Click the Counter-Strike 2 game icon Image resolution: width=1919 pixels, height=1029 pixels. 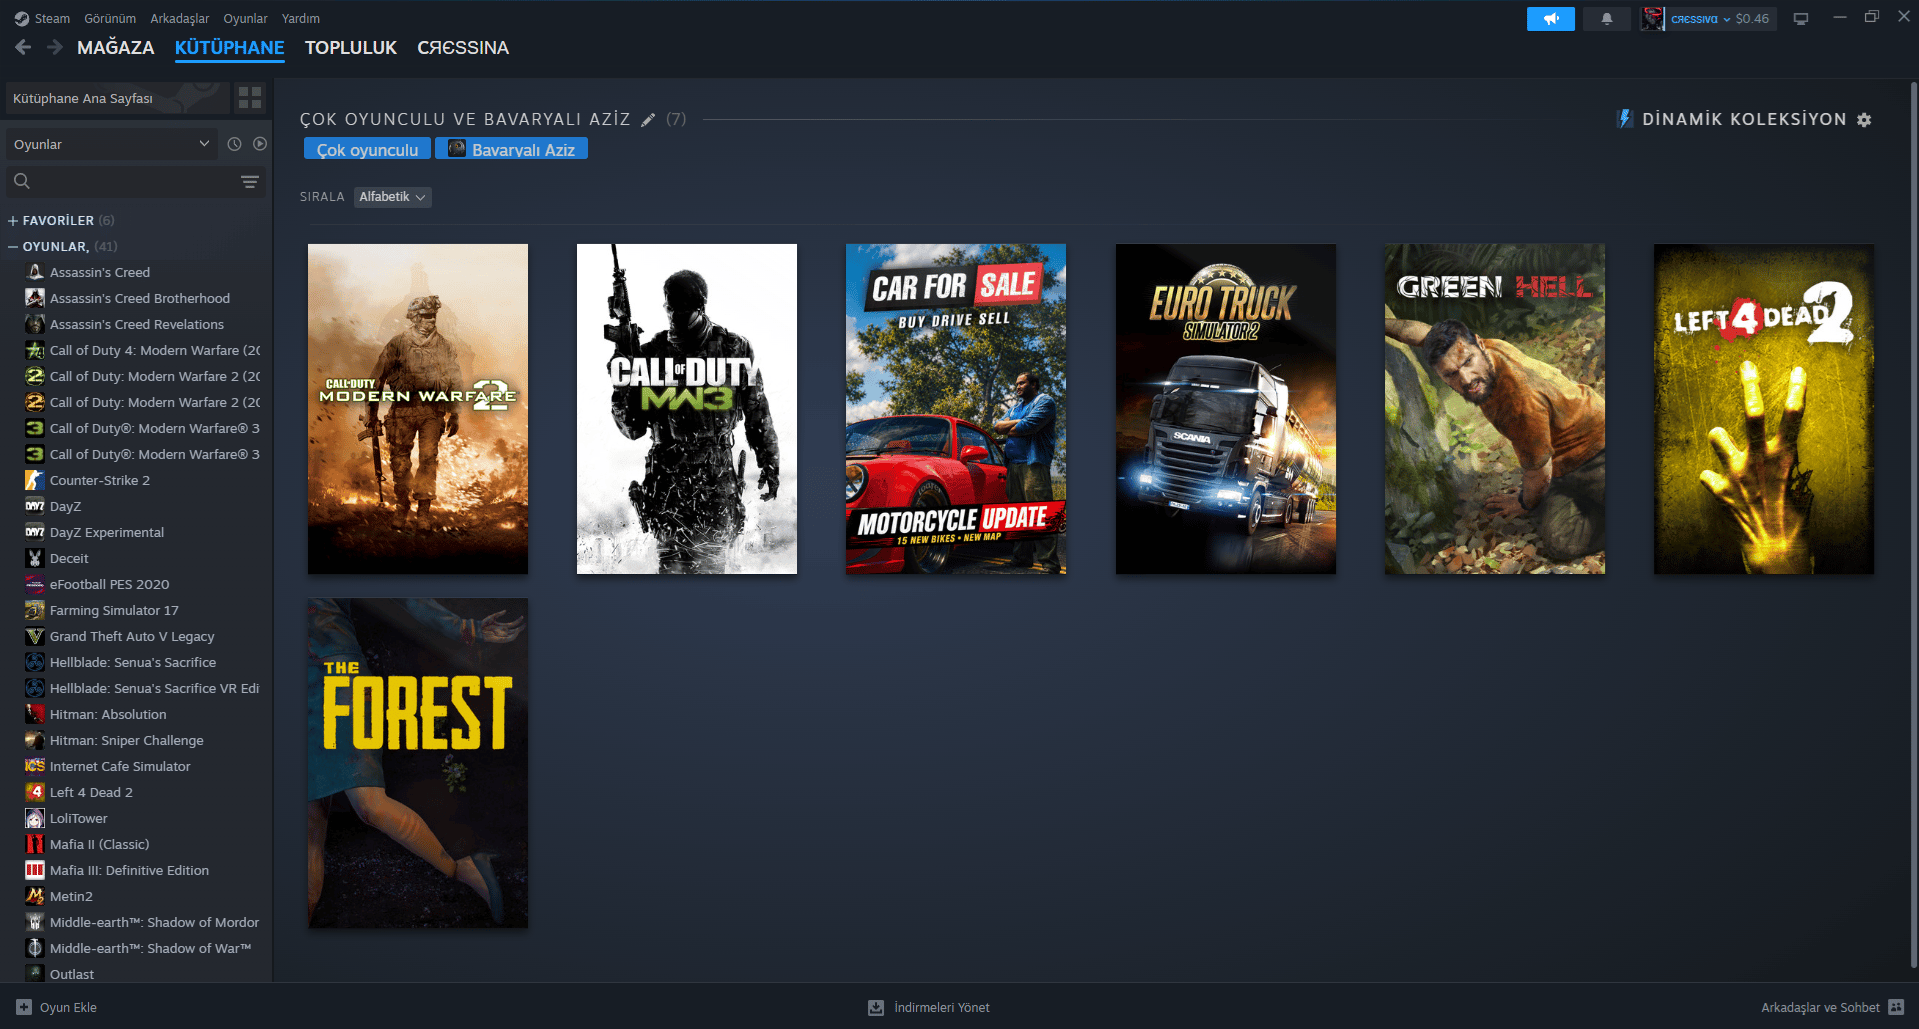point(35,480)
